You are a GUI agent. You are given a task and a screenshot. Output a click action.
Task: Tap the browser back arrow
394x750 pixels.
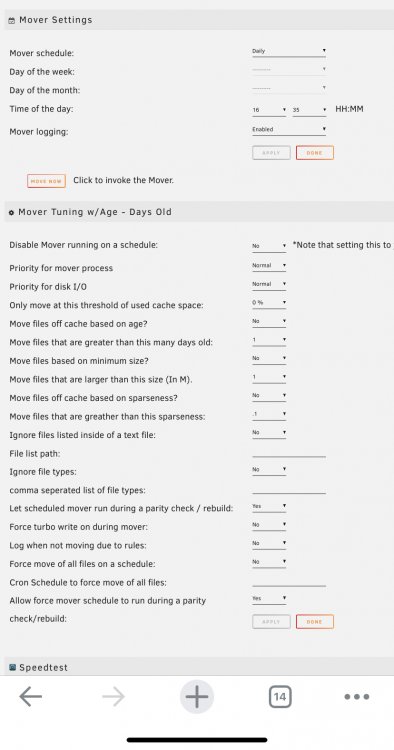click(31, 696)
